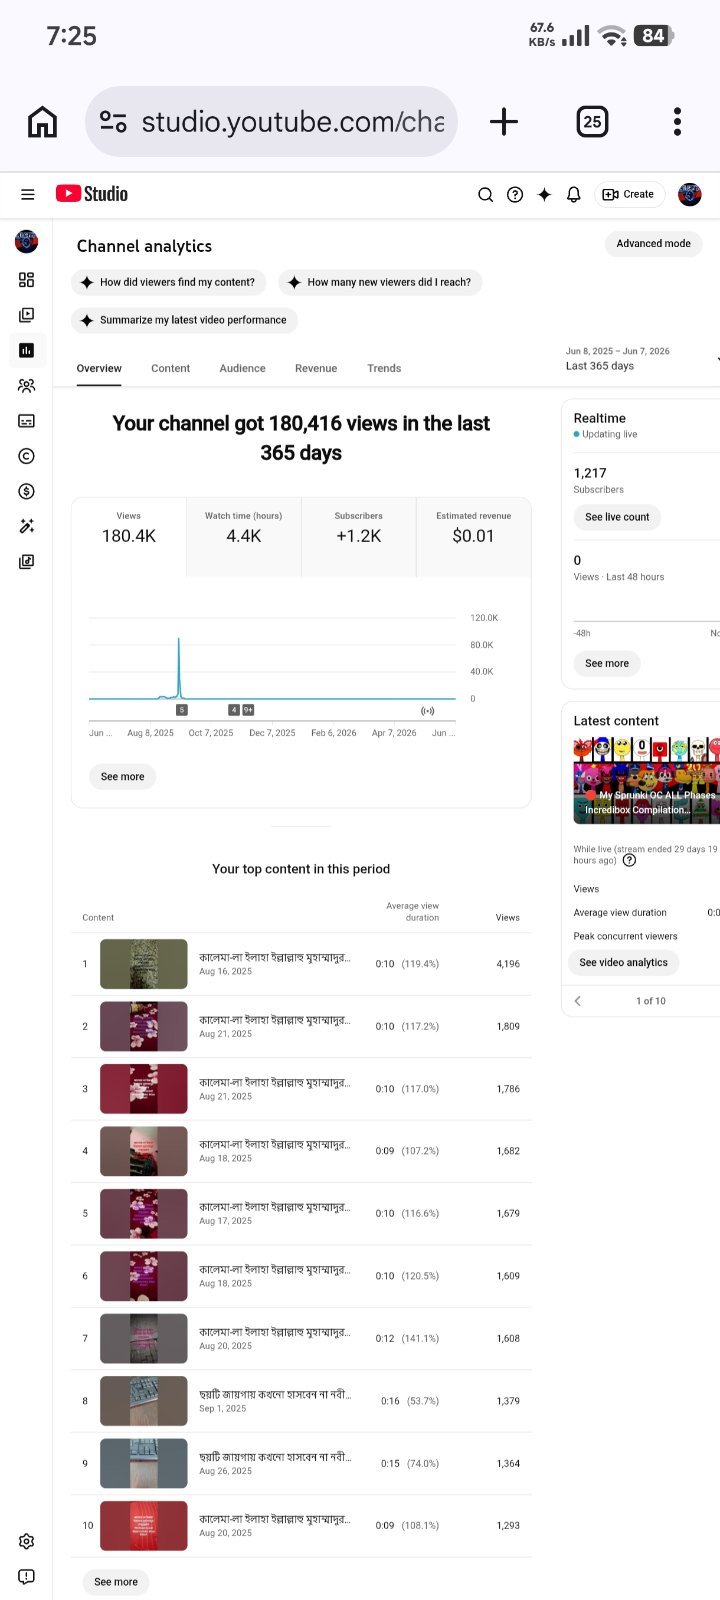Click the chart marker labeled 9+

248,710
